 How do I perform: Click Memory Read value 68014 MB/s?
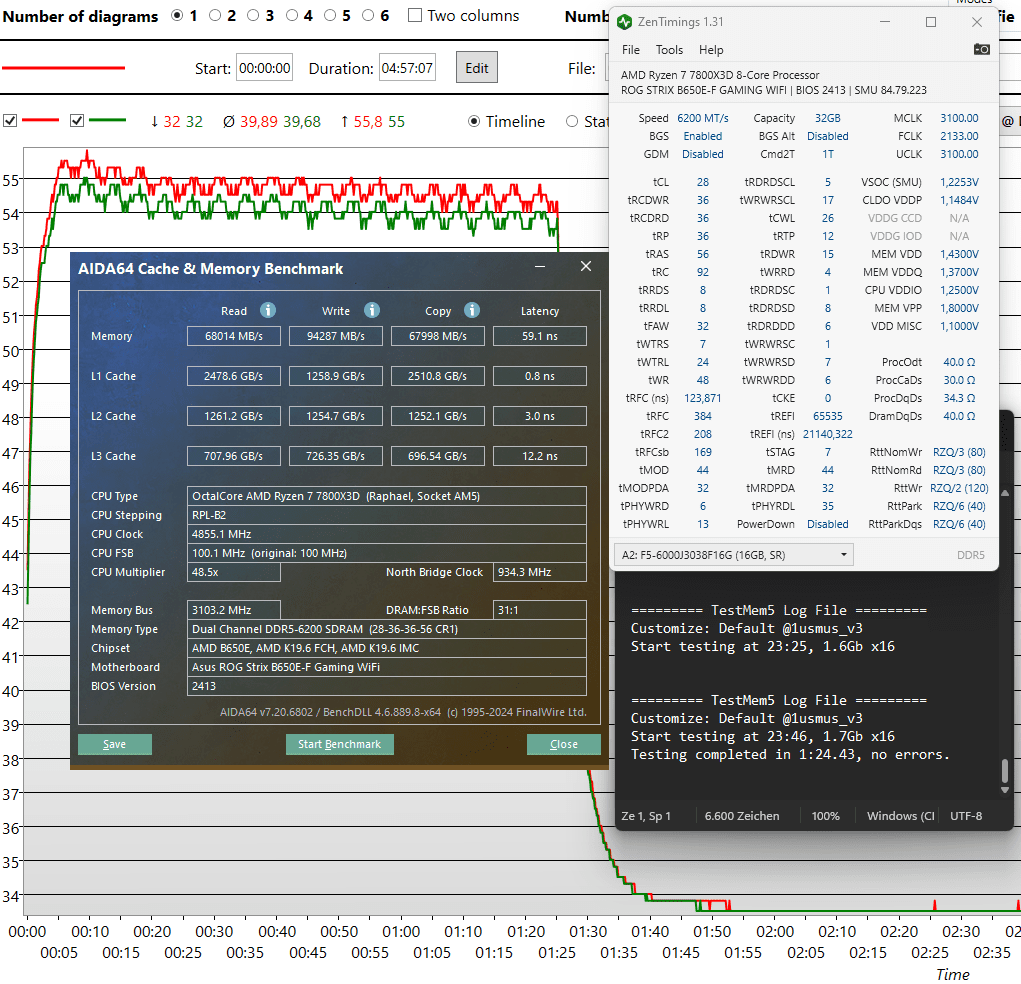pyautogui.click(x=234, y=336)
